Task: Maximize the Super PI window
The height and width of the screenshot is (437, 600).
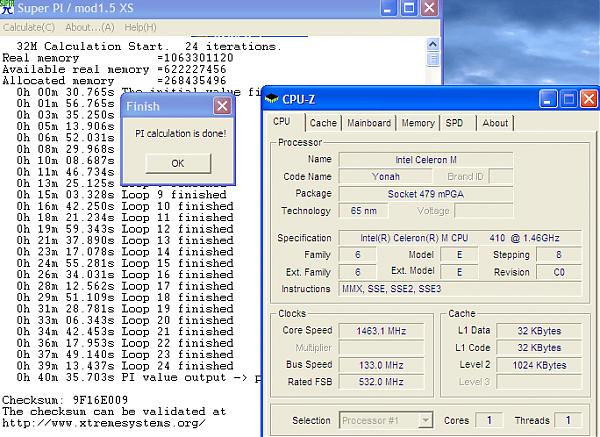Action: pyautogui.click(x=408, y=8)
